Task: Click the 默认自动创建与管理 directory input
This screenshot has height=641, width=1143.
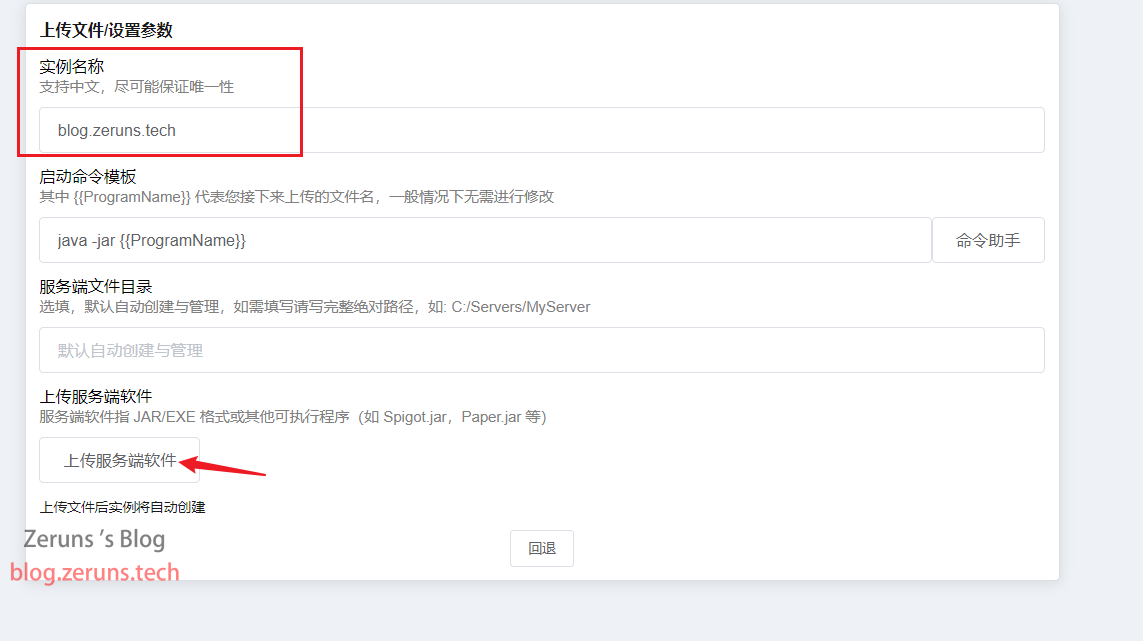Action: pyautogui.click(x=542, y=350)
